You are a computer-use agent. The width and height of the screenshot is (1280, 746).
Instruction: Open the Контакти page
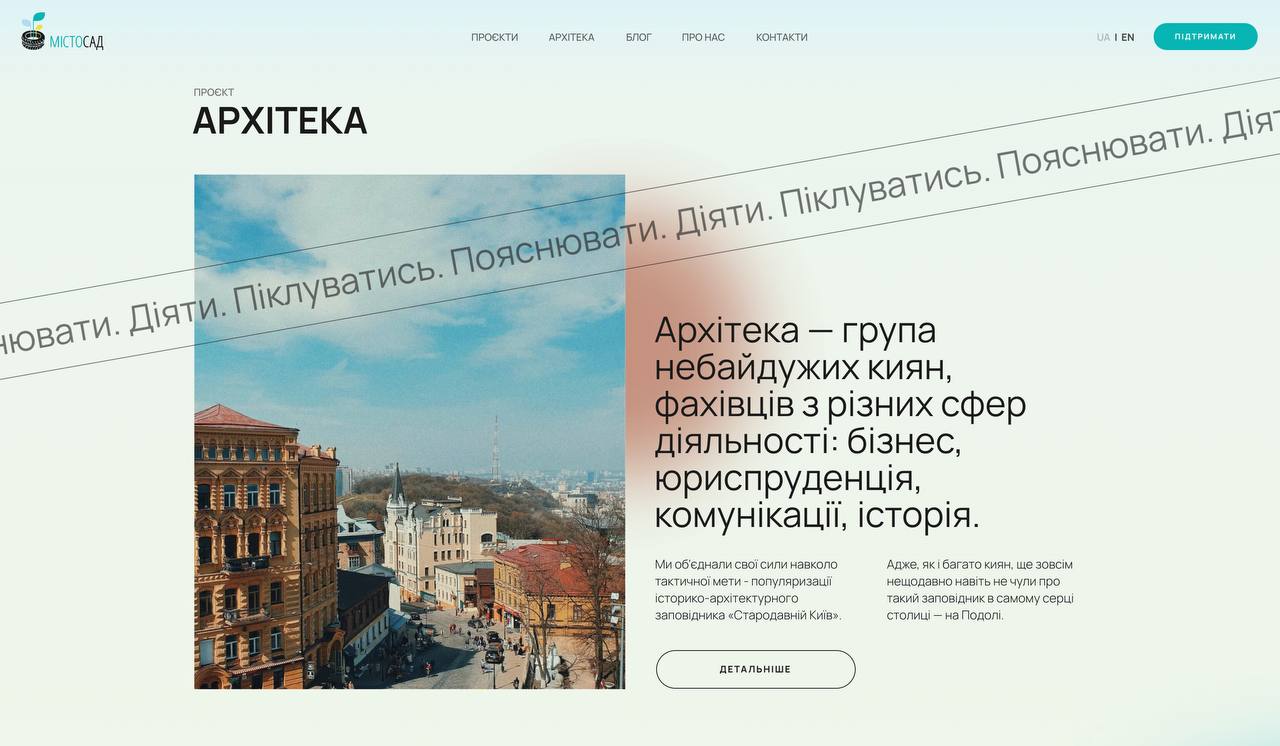(x=781, y=37)
